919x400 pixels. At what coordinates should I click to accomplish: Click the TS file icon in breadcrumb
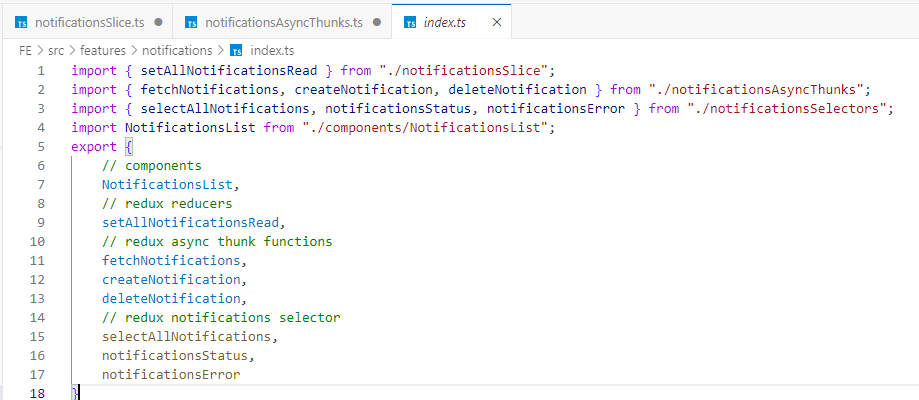(236, 50)
